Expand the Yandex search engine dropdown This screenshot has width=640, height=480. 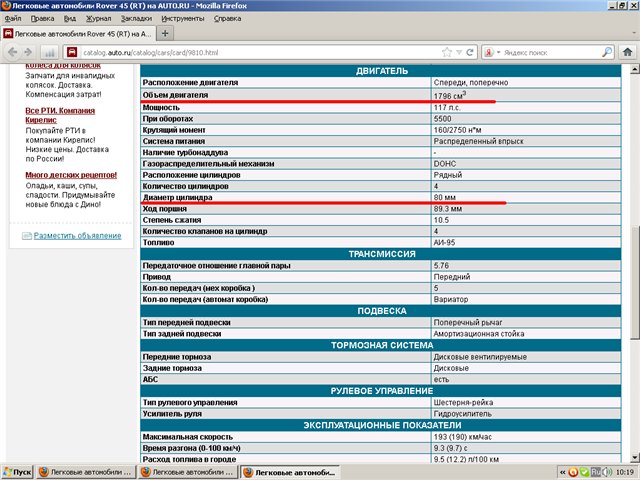click(x=492, y=52)
